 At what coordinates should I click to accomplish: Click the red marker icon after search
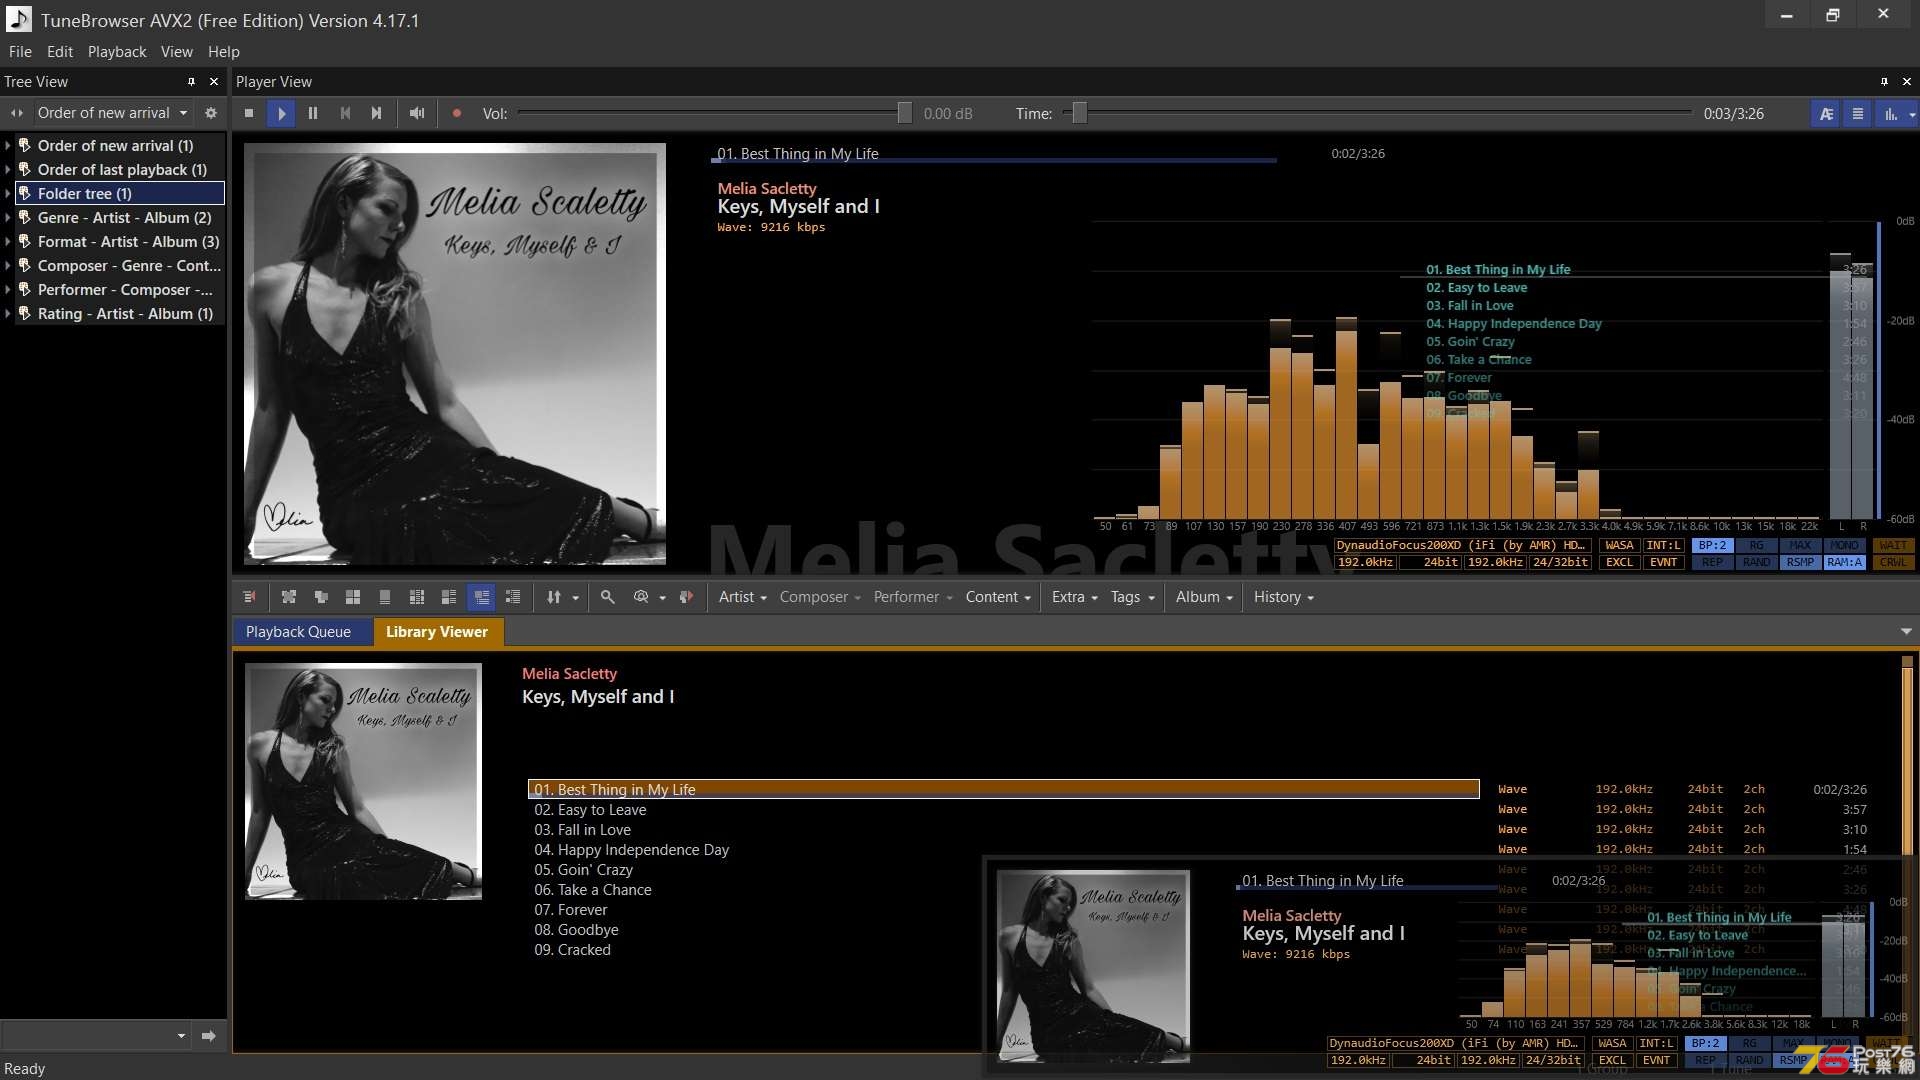686,597
